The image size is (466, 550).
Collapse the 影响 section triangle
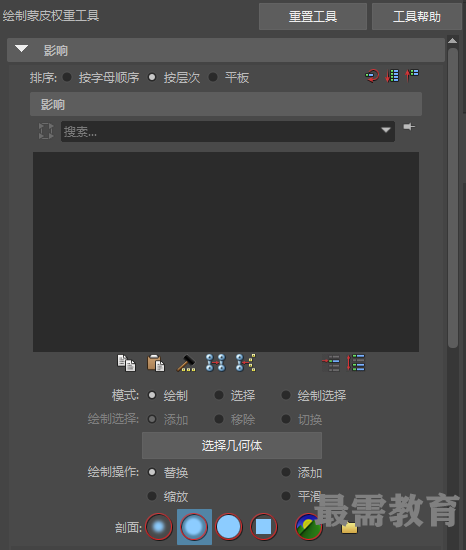click(x=21, y=49)
